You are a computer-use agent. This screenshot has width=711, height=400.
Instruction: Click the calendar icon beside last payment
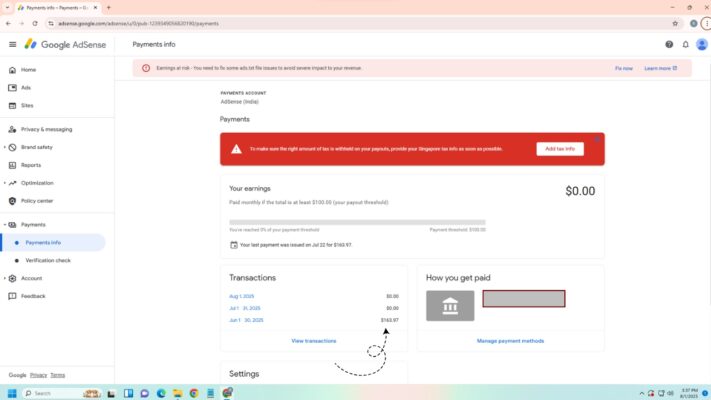[x=234, y=245]
